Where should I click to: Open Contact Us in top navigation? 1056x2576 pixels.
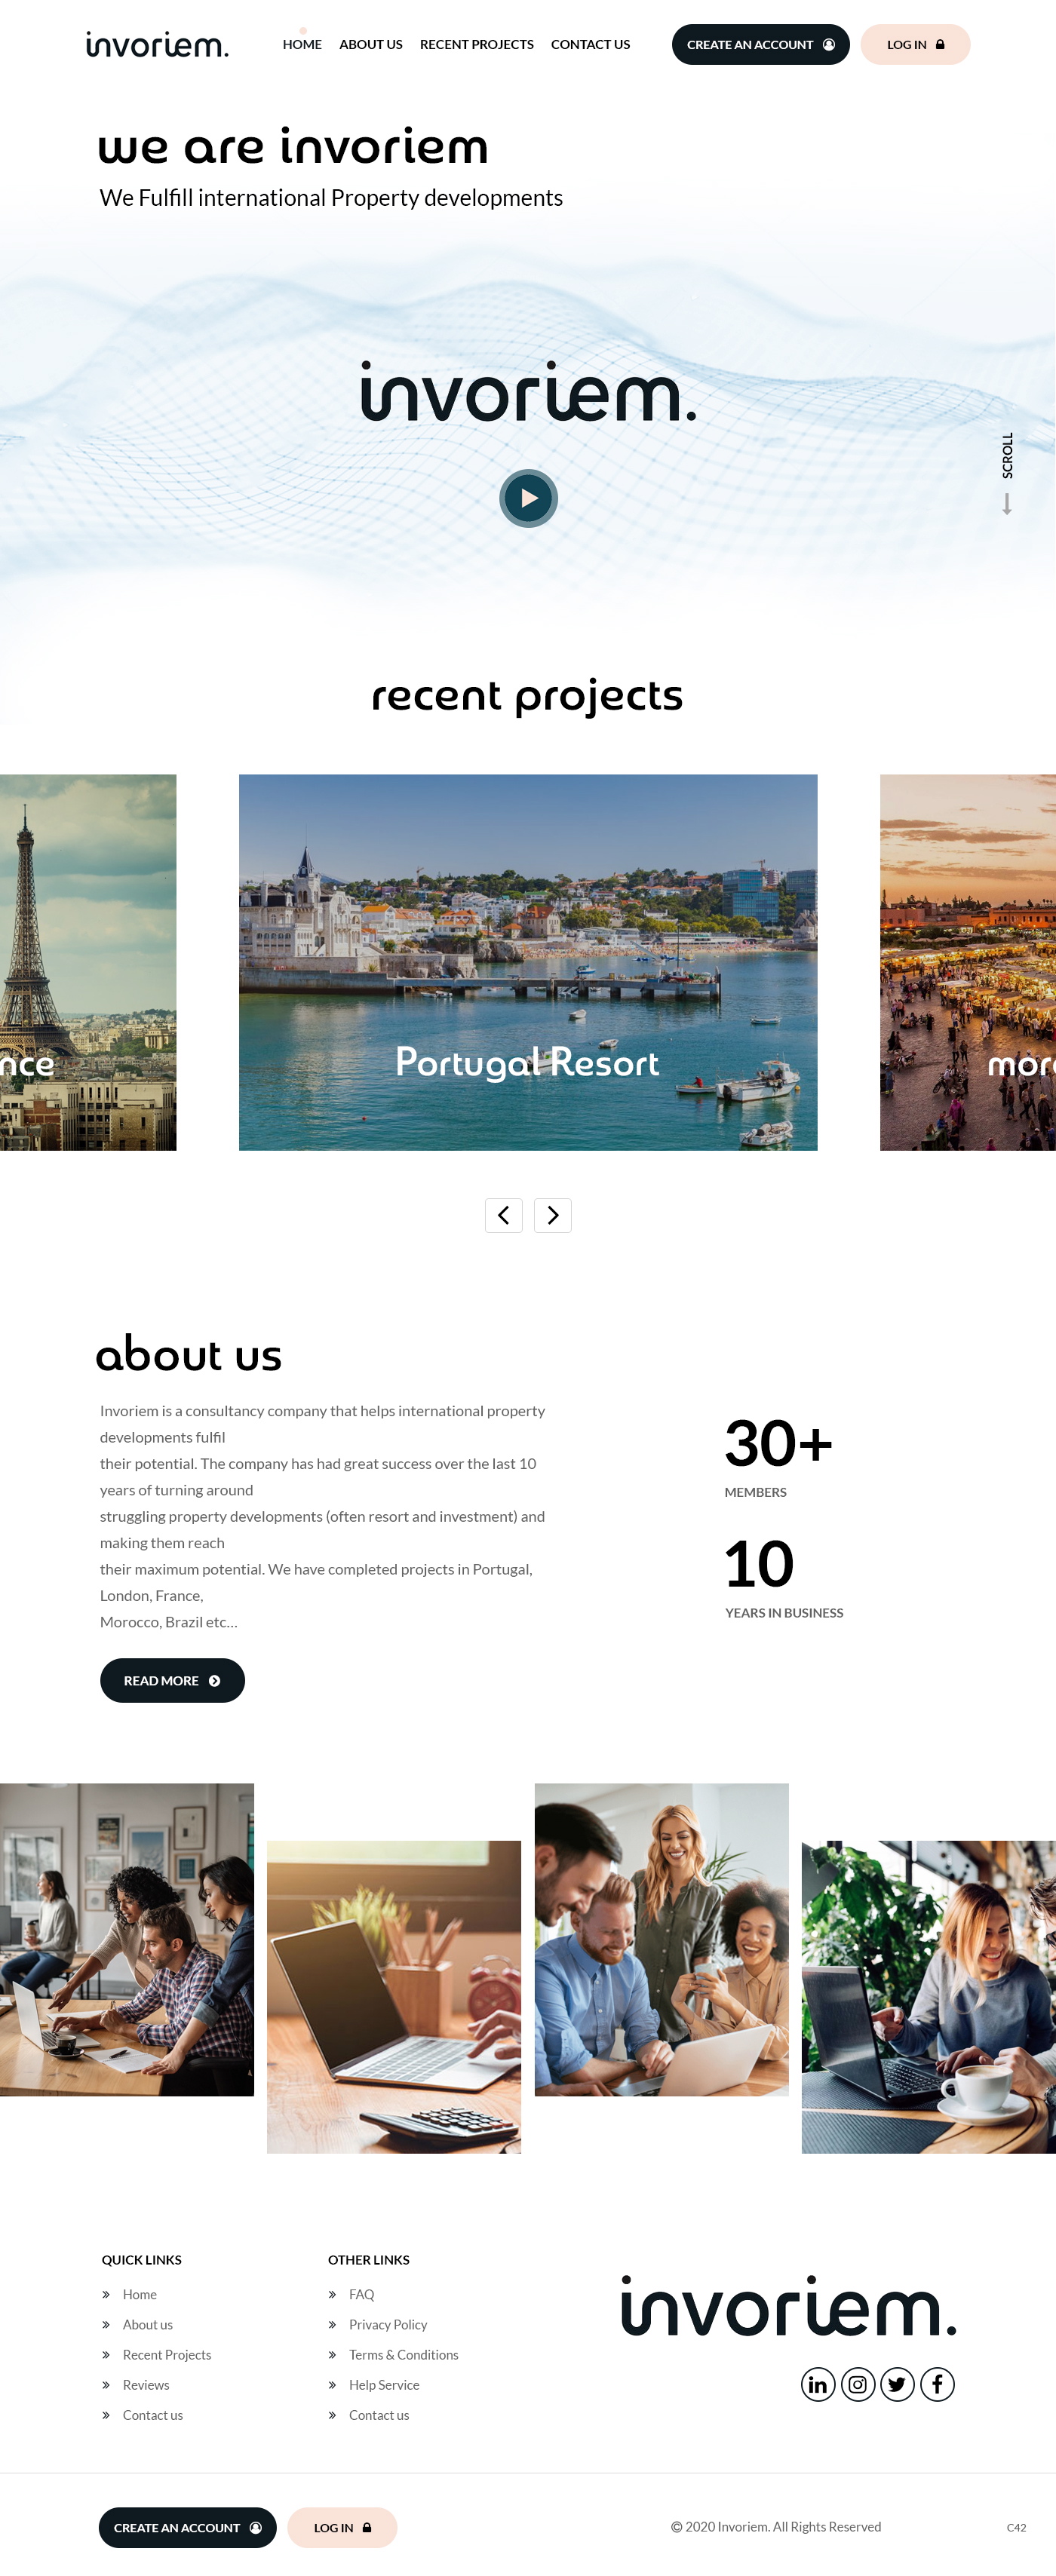pyautogui.click(x=590, y=45)
